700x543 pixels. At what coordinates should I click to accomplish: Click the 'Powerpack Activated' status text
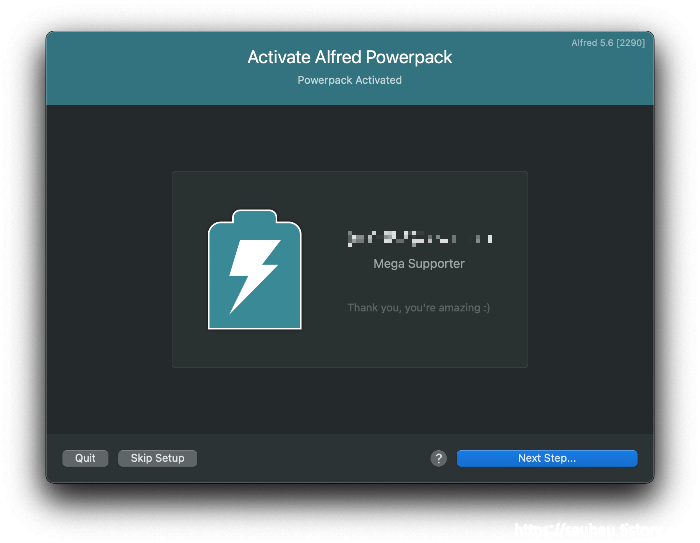pyautogui.click(x=350, y=80)
